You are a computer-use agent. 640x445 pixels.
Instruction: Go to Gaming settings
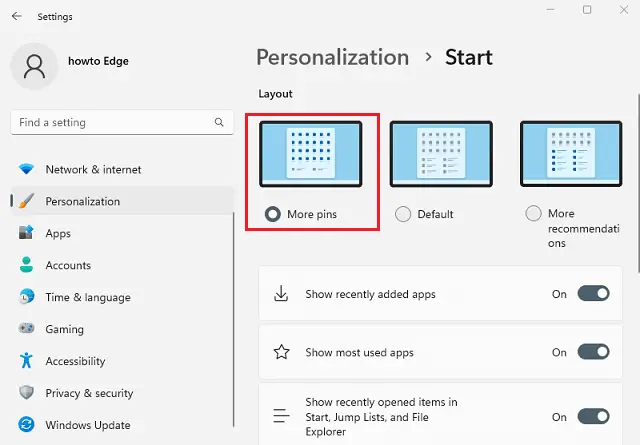tap(122, 329)
